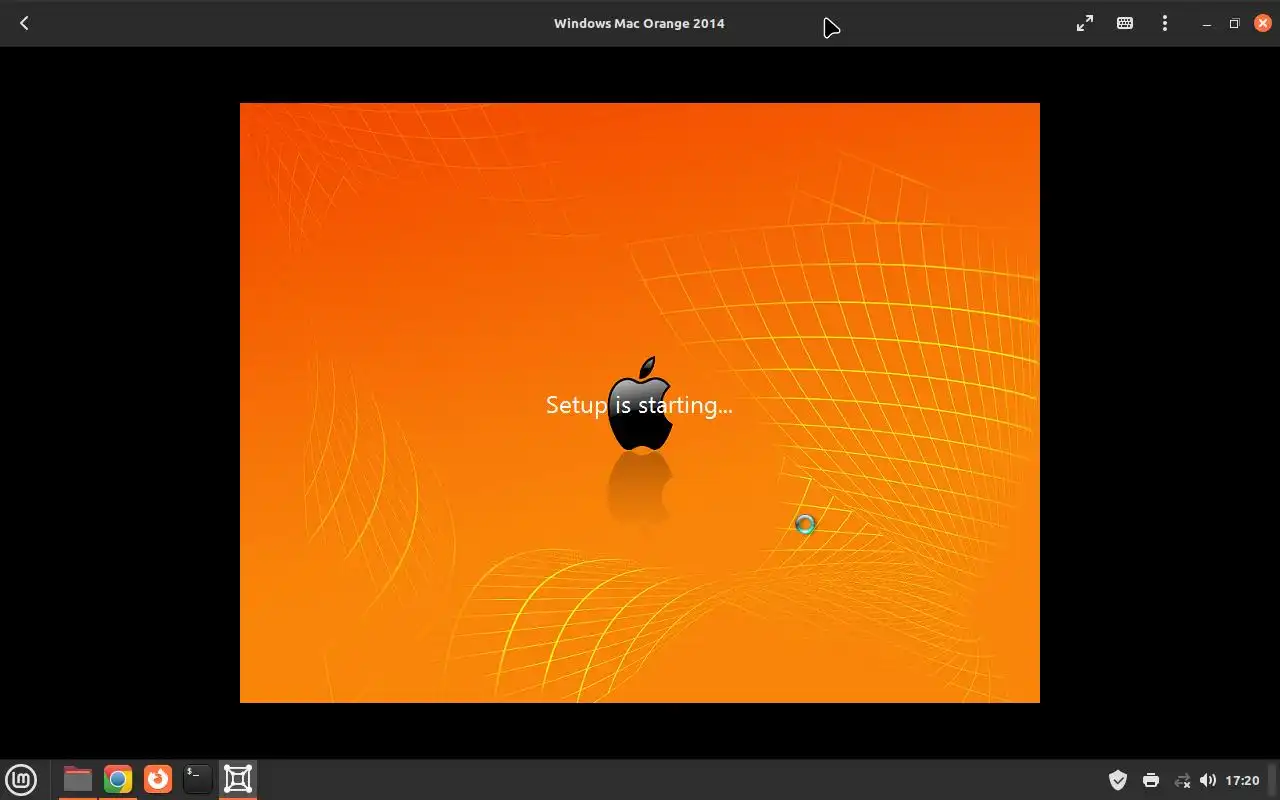Minimize the Boxes window

point(1207,24)
